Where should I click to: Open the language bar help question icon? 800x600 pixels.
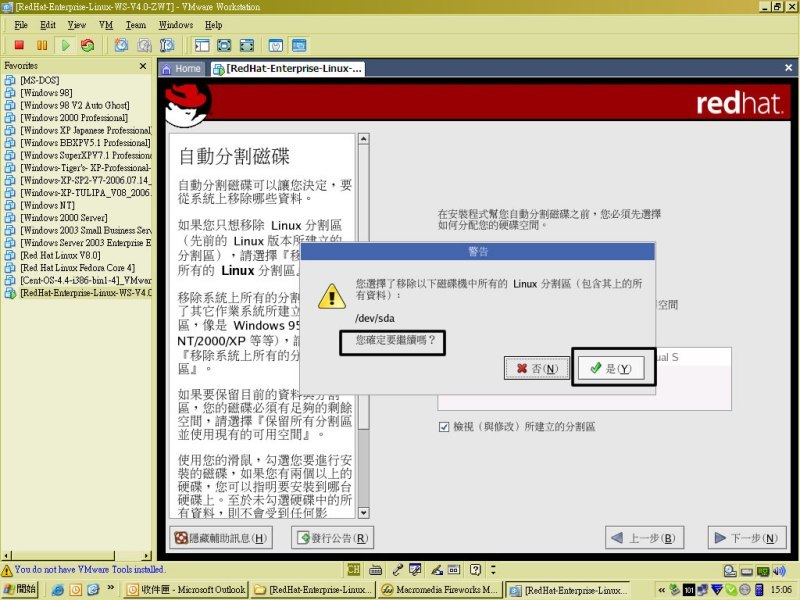476,569
